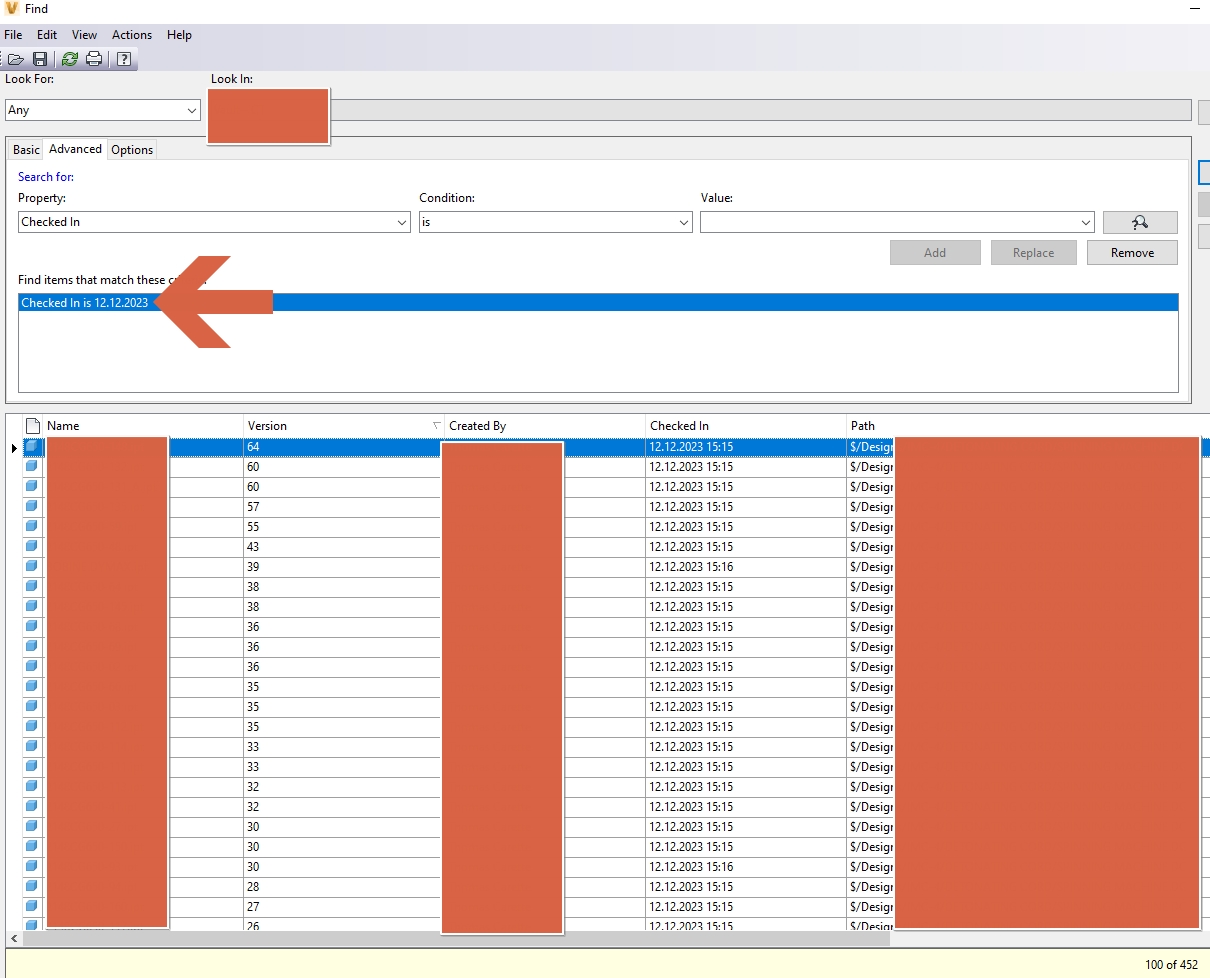Start the search with the magnifier button

pyautogui.click(x=1140, y=222)
